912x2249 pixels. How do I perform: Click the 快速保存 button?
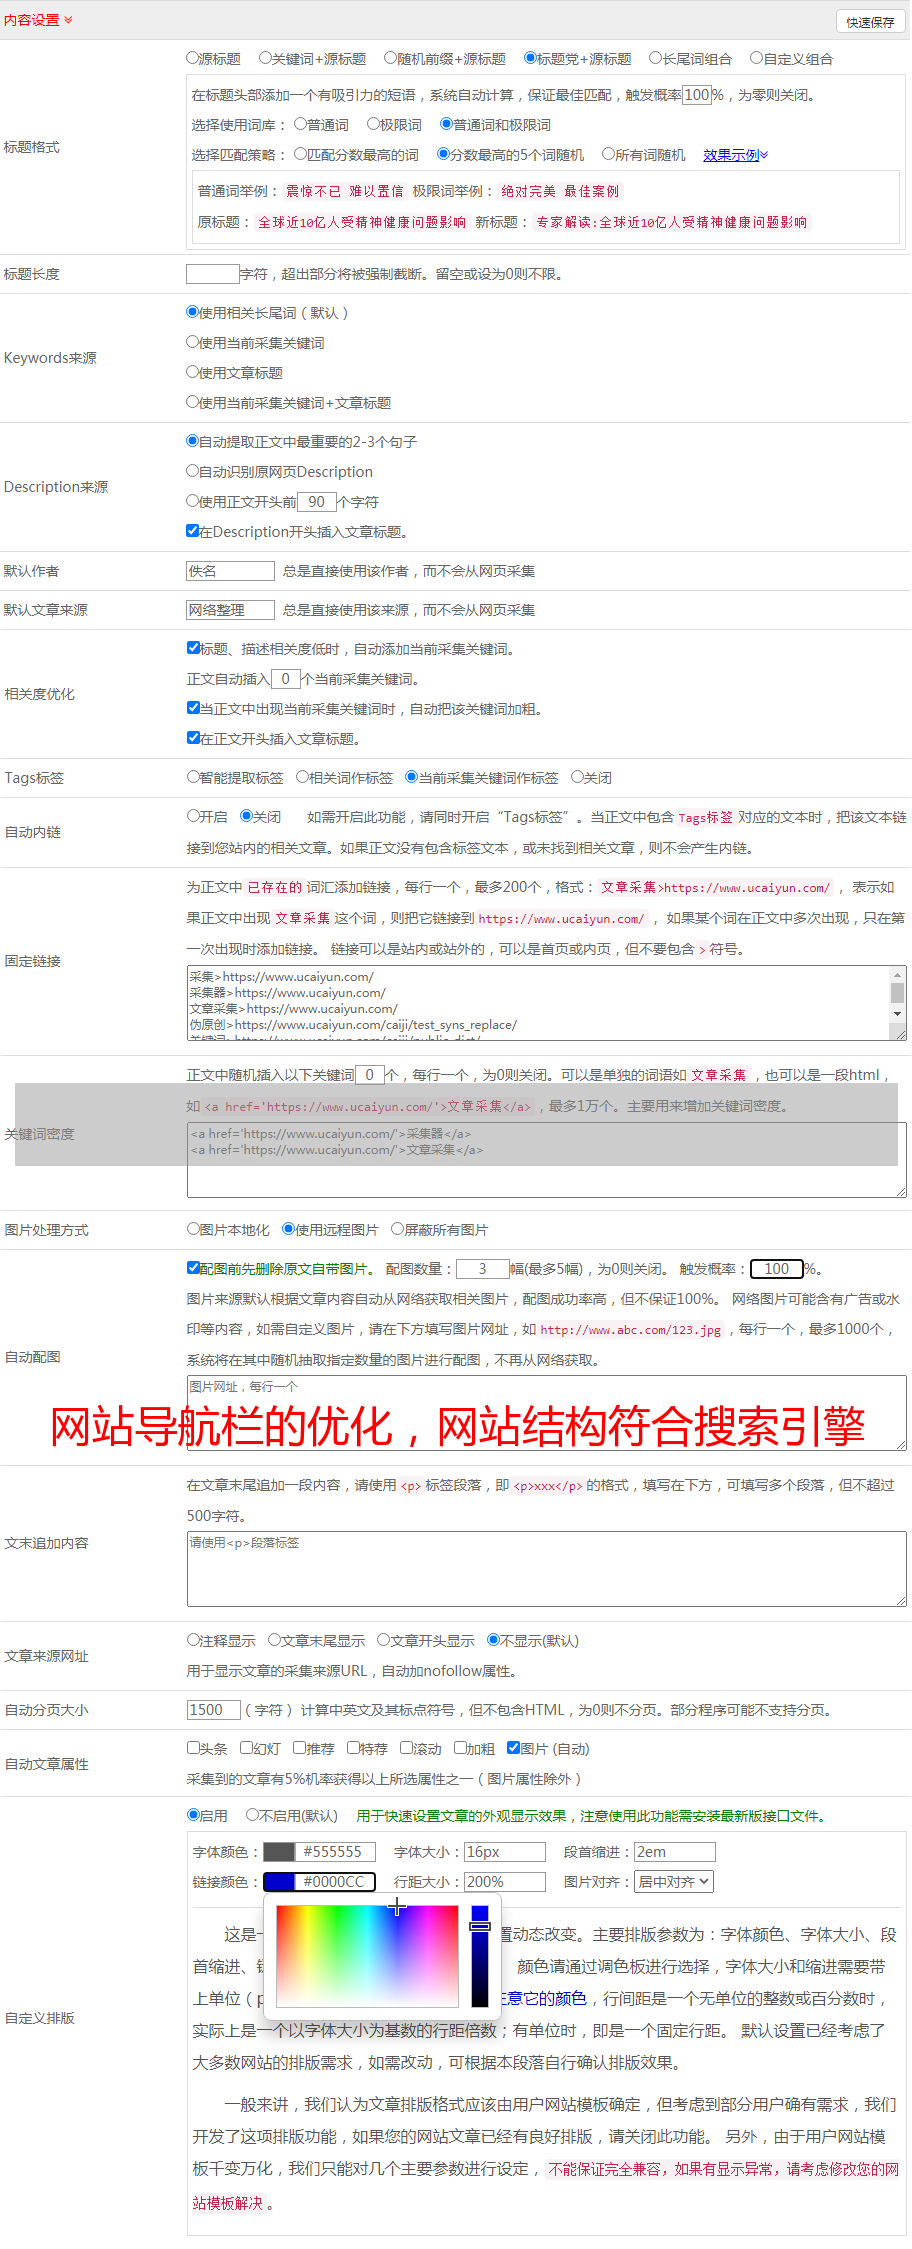point(870,22)
